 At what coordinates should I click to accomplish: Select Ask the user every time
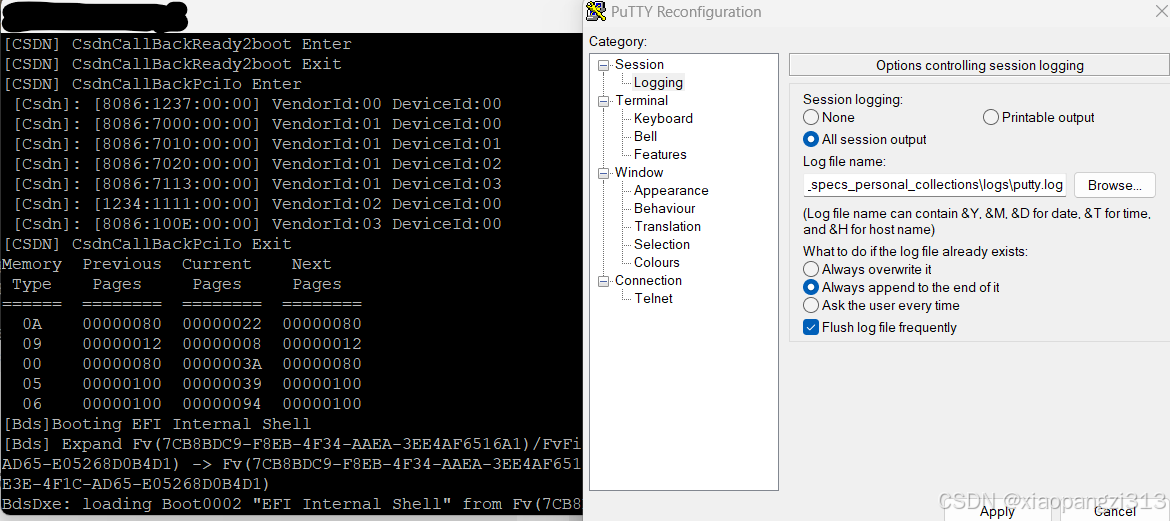pos(881,305)
